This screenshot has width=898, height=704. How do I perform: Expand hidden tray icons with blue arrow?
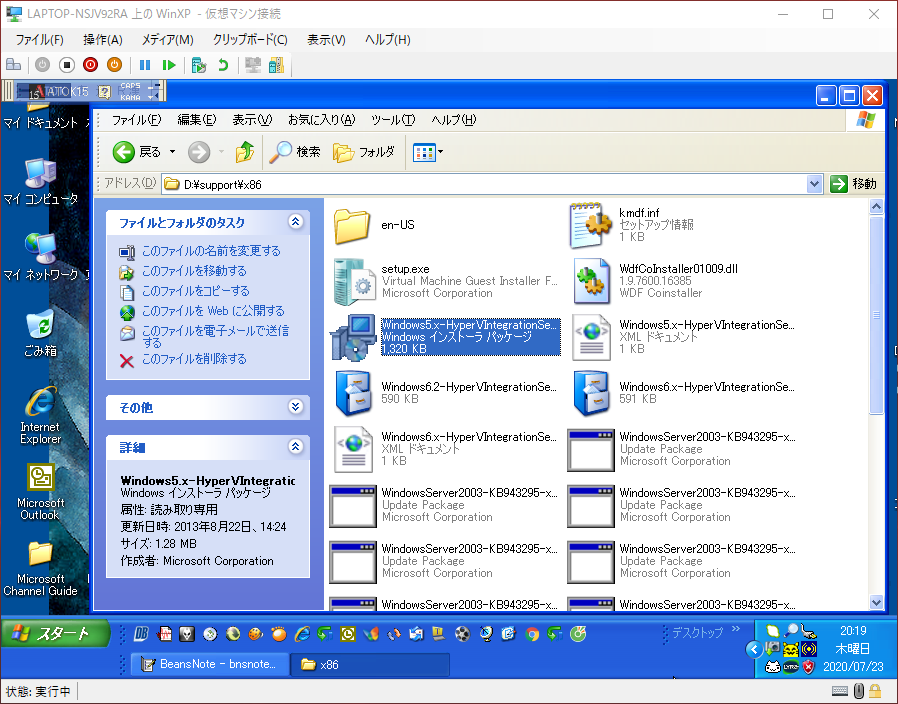[x=754, y=649]
